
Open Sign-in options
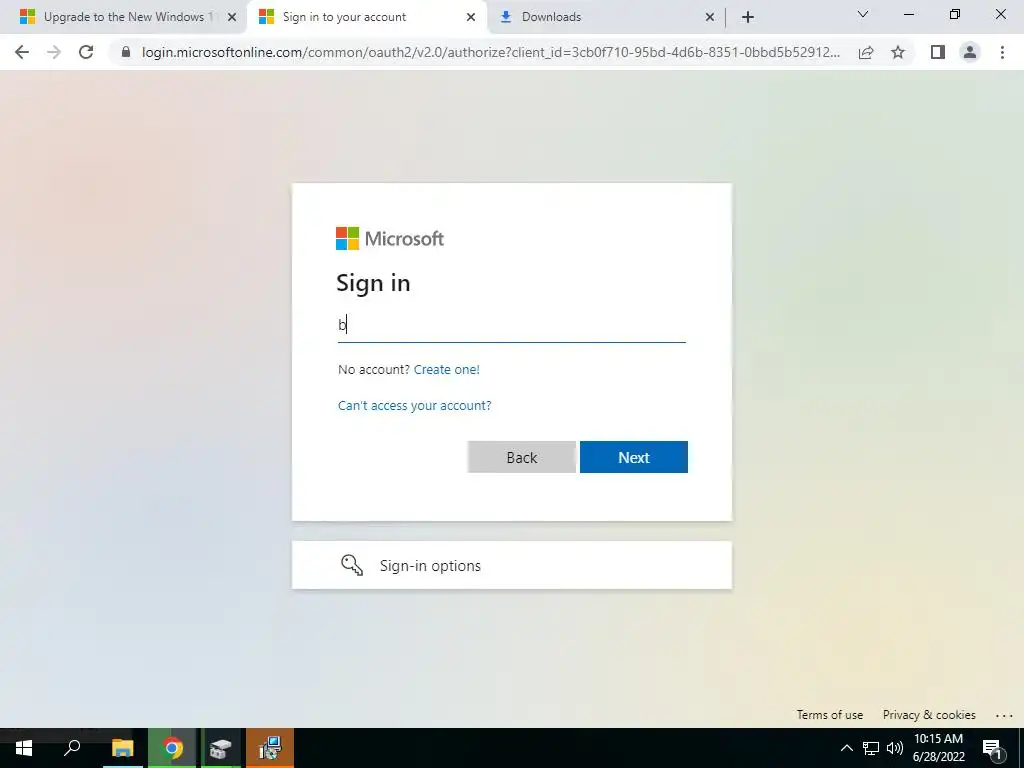pyautogui.click(x=511, y=565)
